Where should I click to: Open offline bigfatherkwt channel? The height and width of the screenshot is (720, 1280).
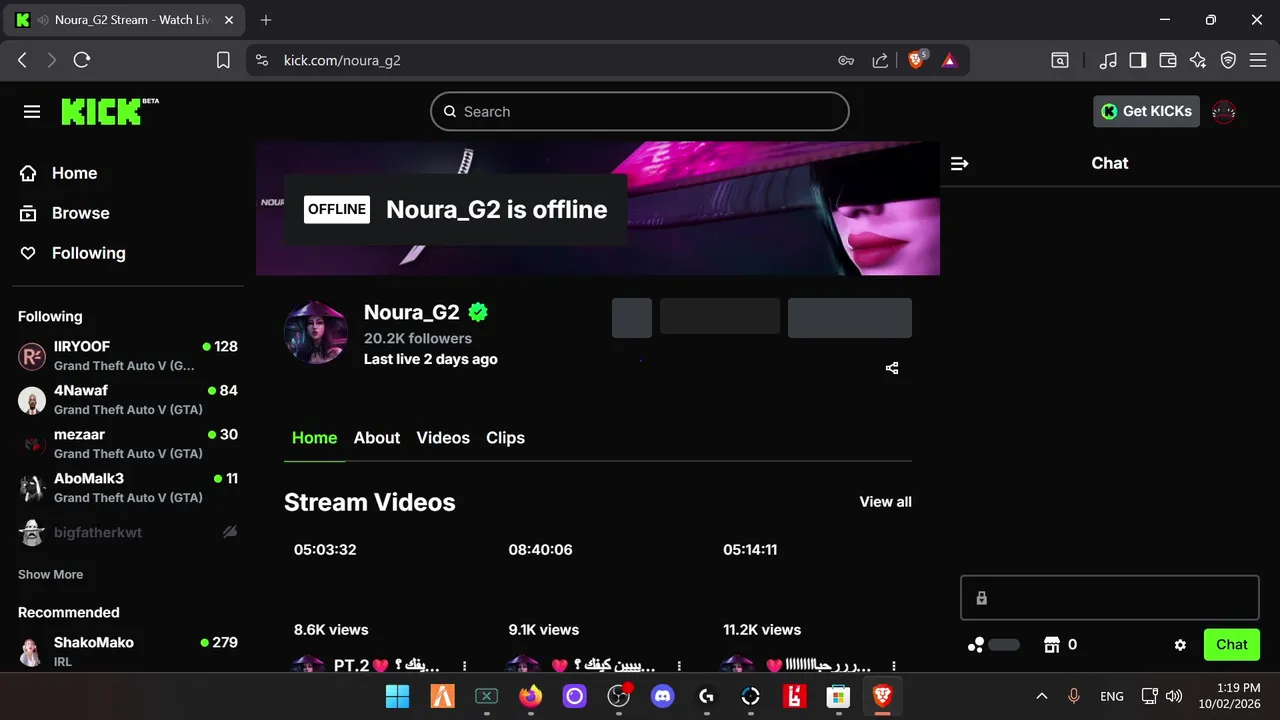click(128, 532)
